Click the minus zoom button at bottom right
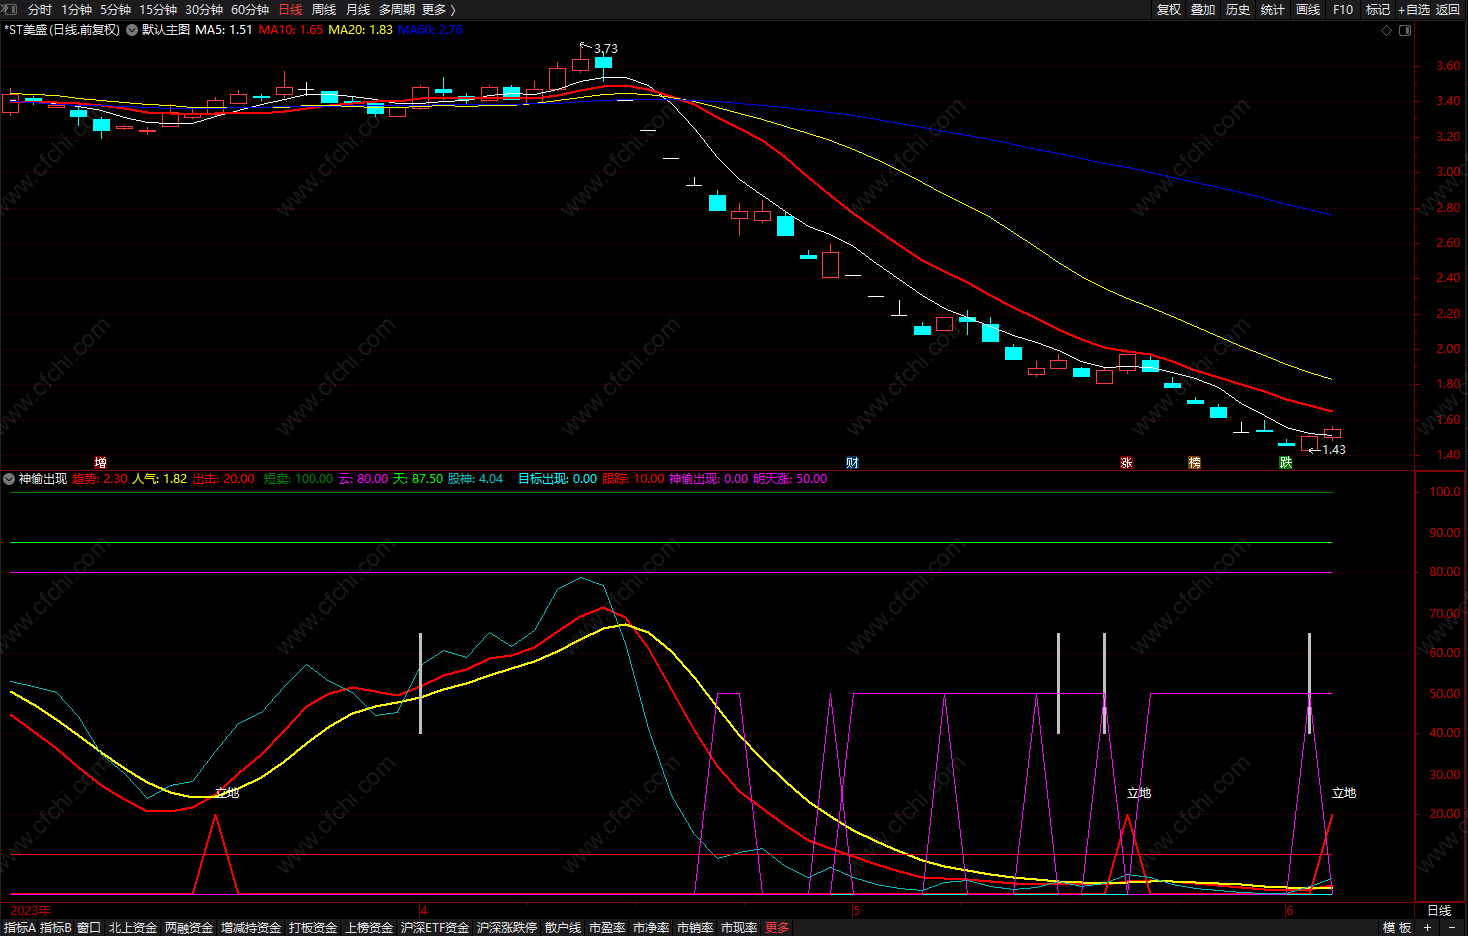 click(x=1452, y=928)
